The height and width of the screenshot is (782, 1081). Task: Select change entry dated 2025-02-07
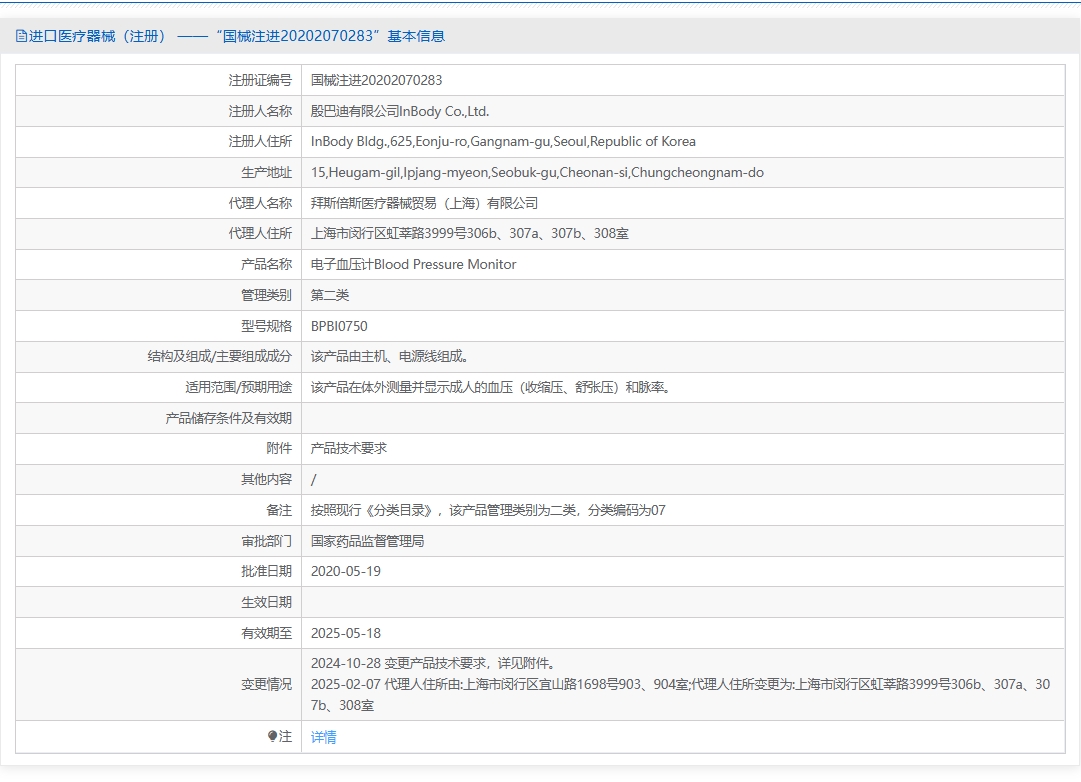(680, 695)
